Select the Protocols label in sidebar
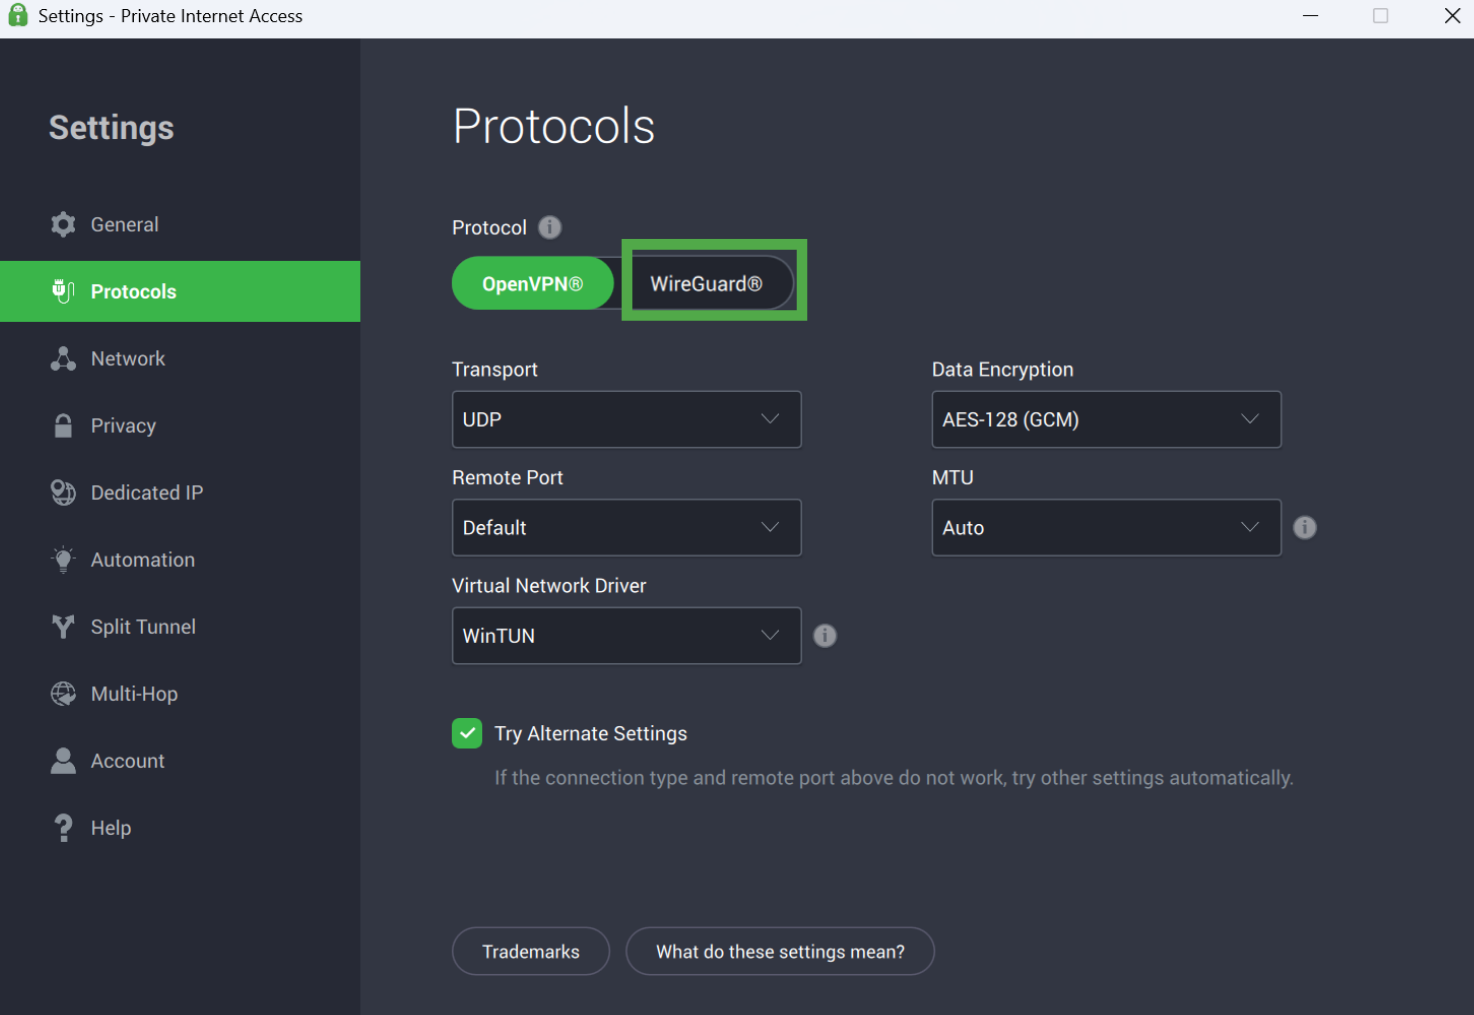Screen dimensions: 1474x1015 coord(133,291)
